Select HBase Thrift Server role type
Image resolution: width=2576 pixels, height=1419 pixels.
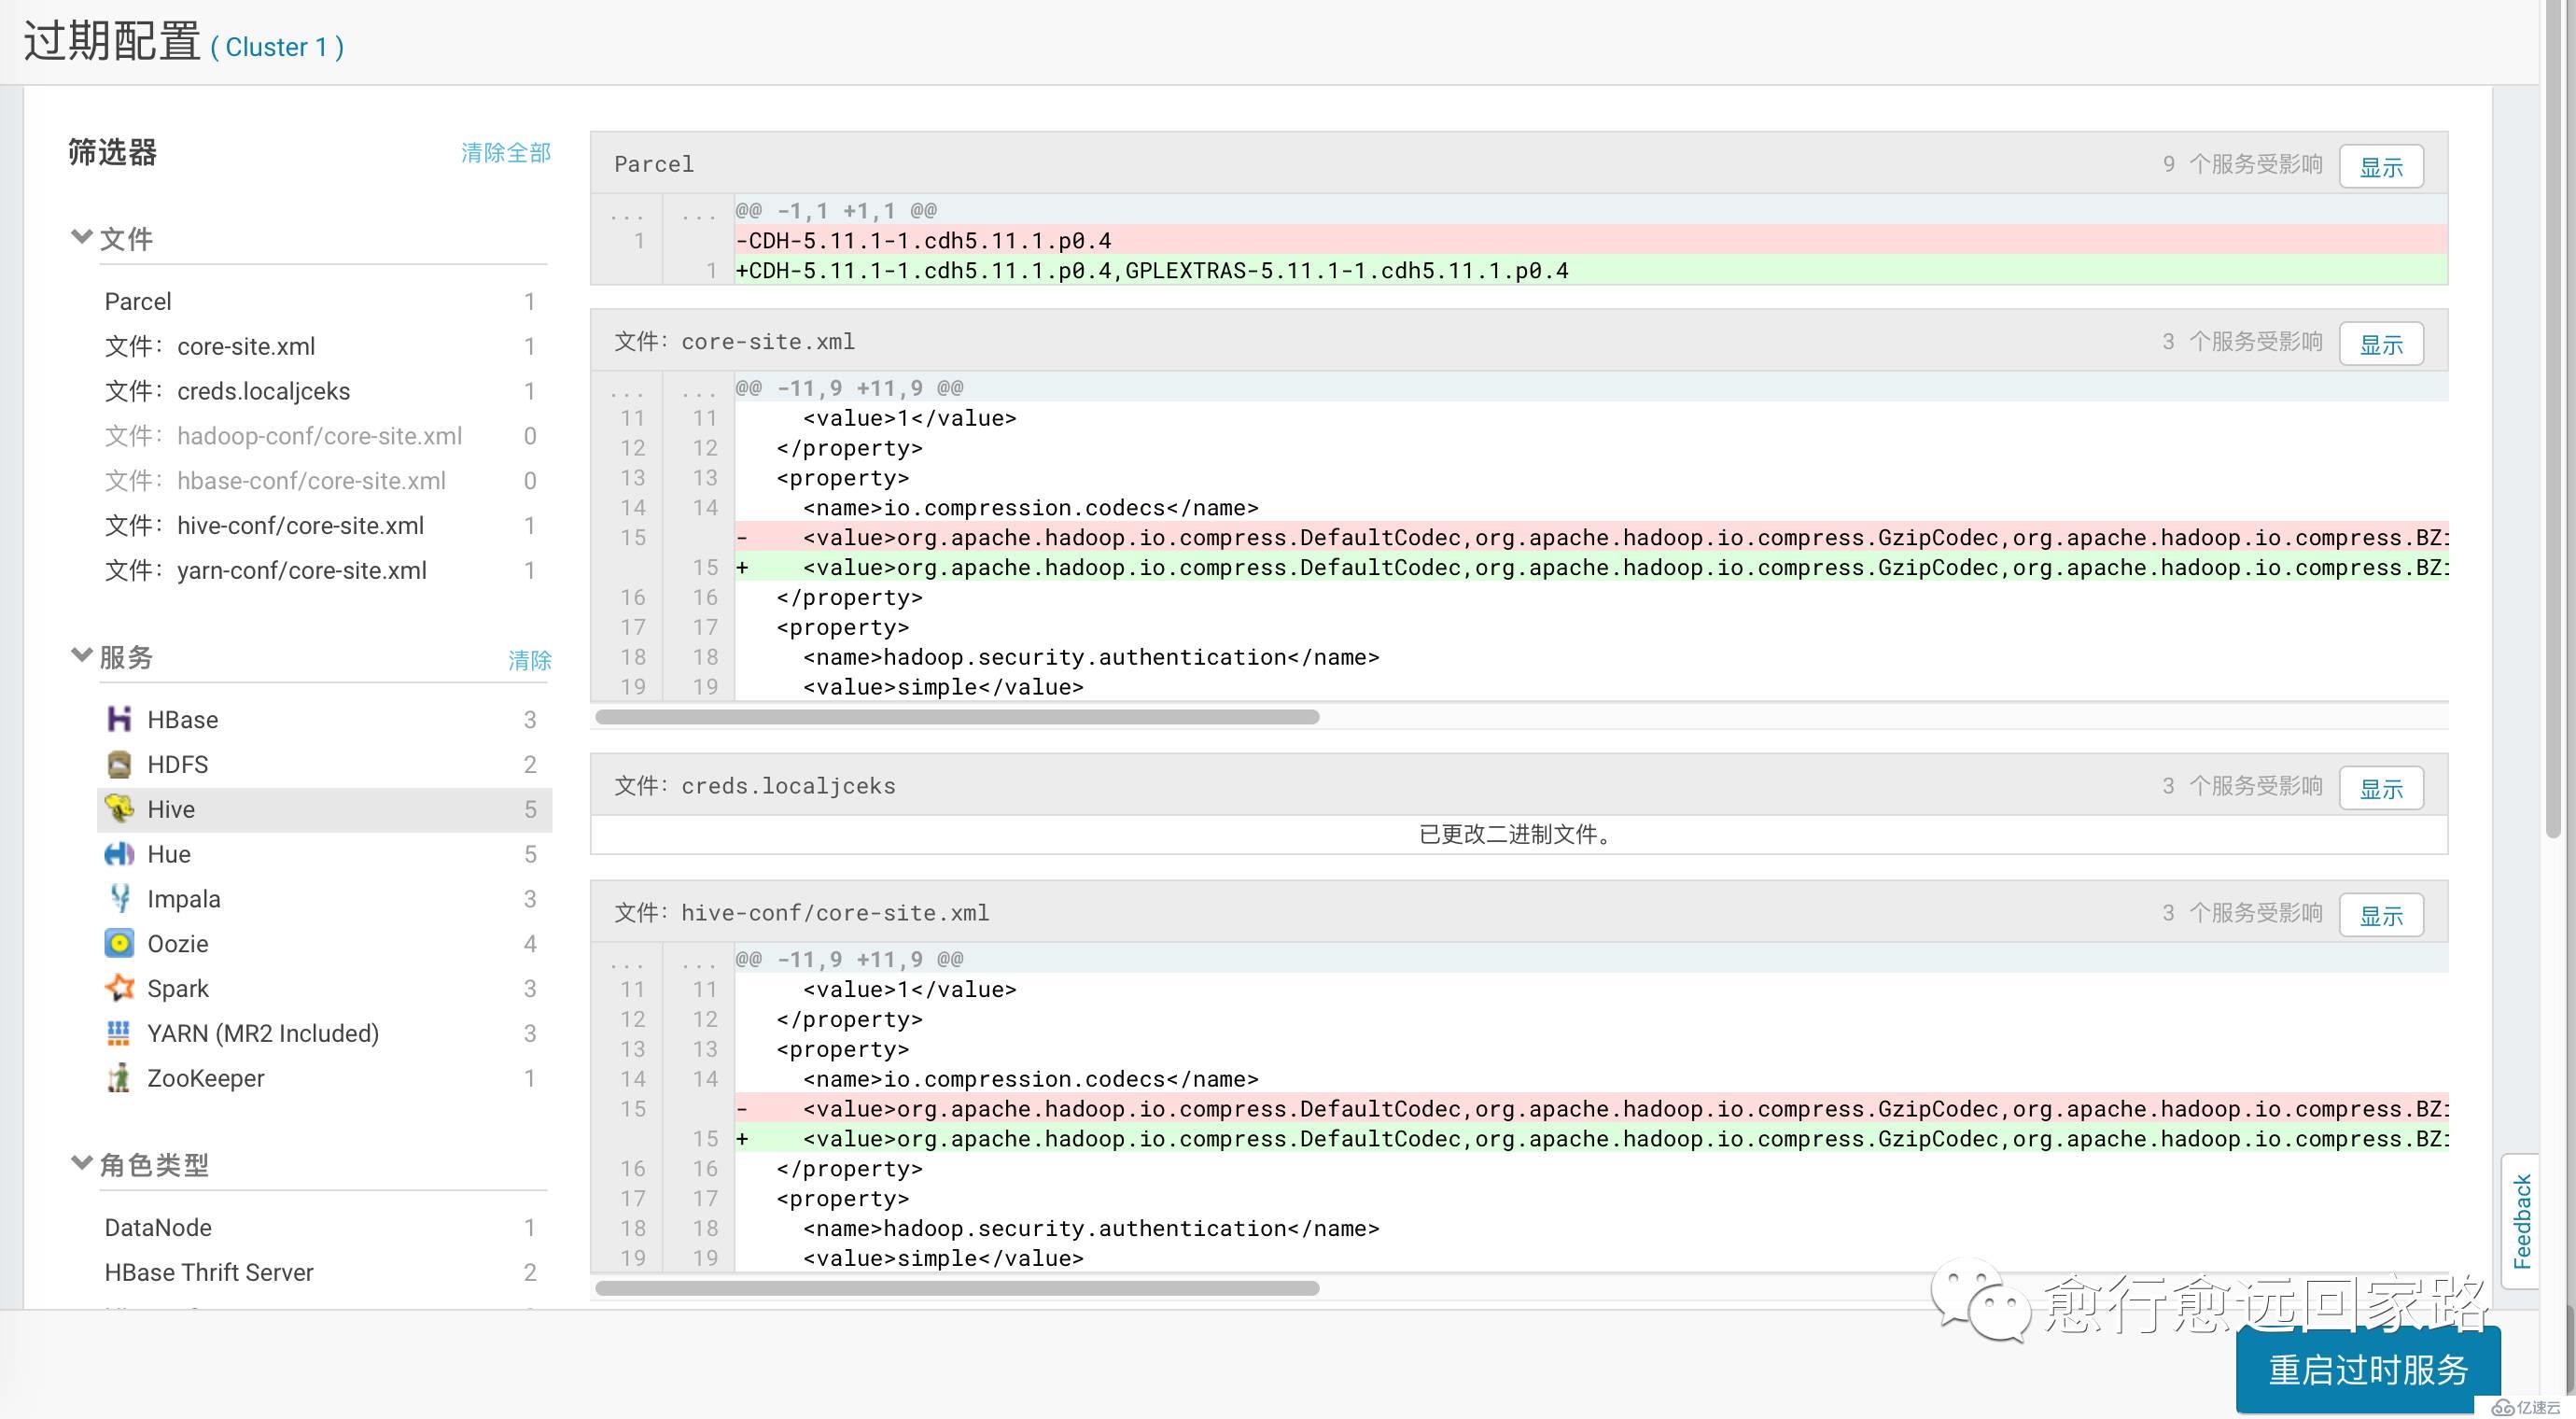coord(208,1271)
